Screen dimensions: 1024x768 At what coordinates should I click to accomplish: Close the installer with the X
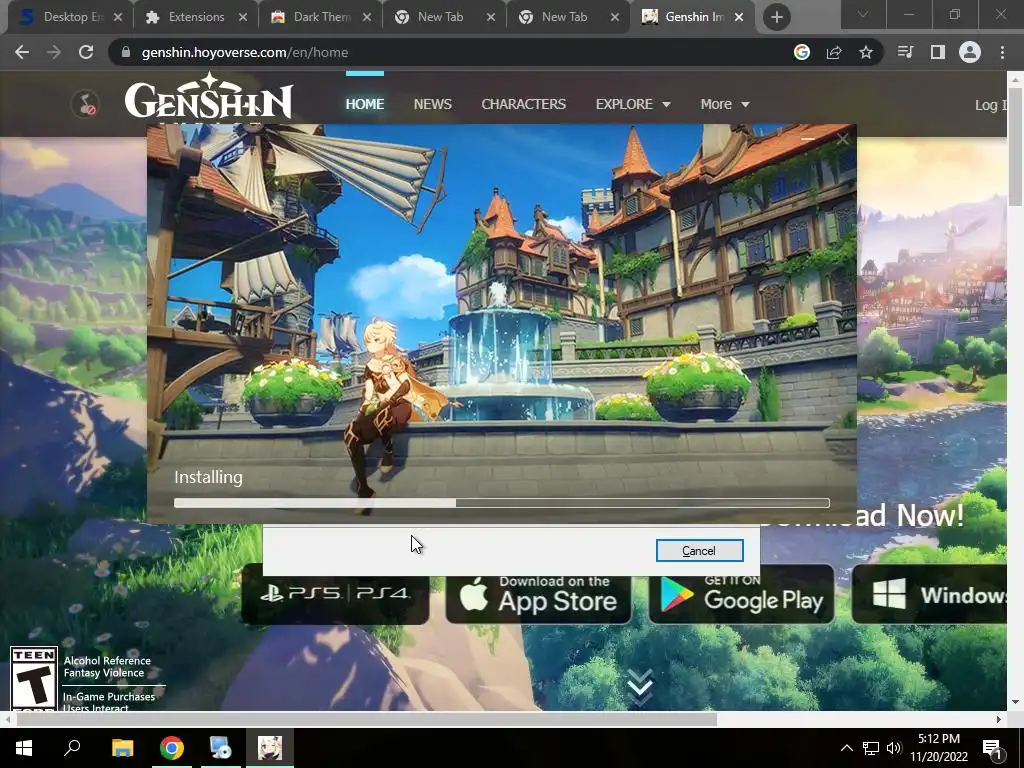(842, 139)
